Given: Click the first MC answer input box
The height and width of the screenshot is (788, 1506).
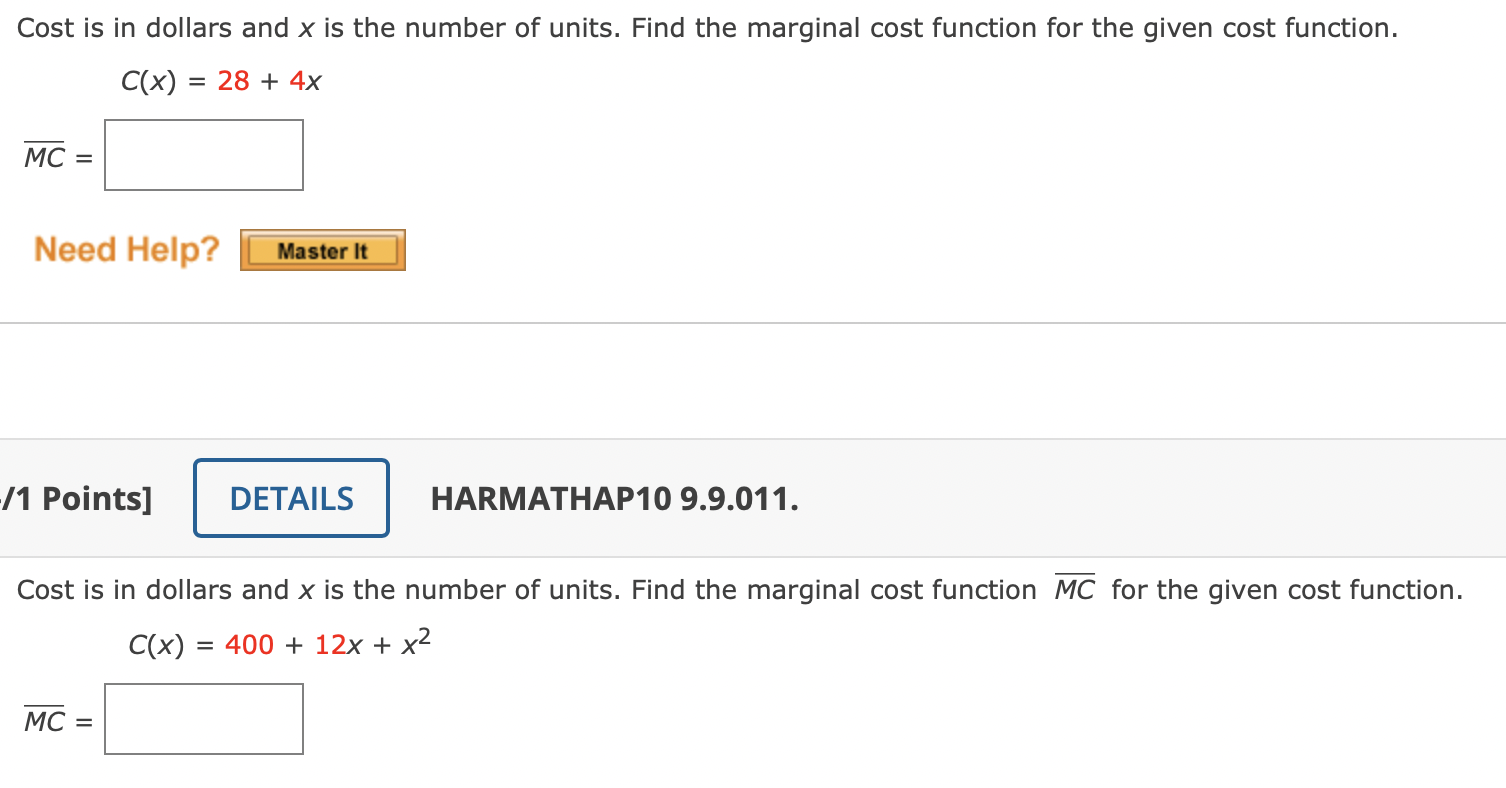Looking at the screenshot, I should (203, 154).
